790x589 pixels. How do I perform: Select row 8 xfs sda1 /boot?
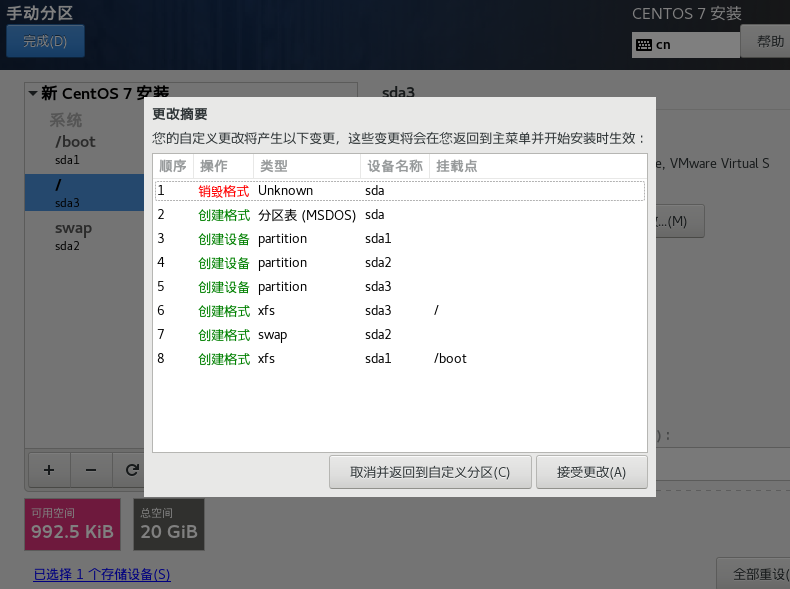pyautogui.click(x=400, y=359)
